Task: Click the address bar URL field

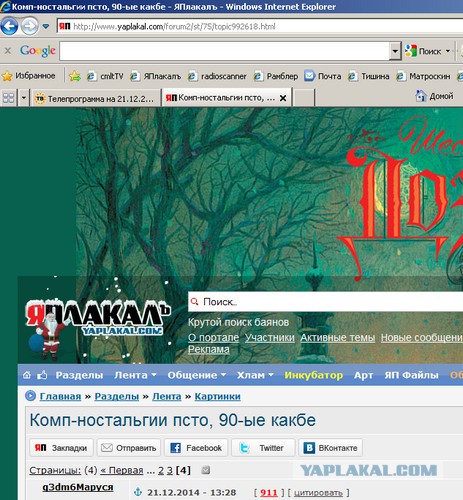Action: pos(260,27)
